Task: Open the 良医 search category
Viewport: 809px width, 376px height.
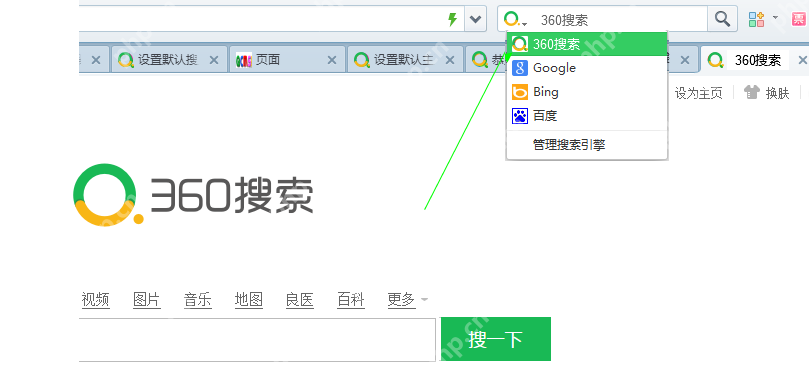Action: tap(300, 300)
